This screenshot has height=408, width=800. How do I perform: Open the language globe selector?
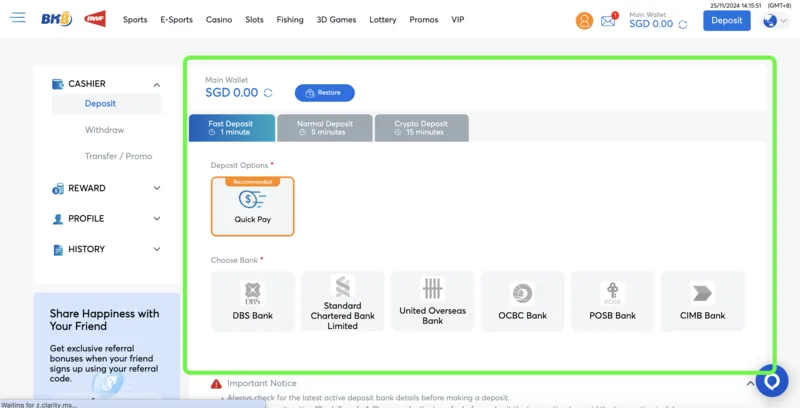pyautogui.click(x=771, y=20)
